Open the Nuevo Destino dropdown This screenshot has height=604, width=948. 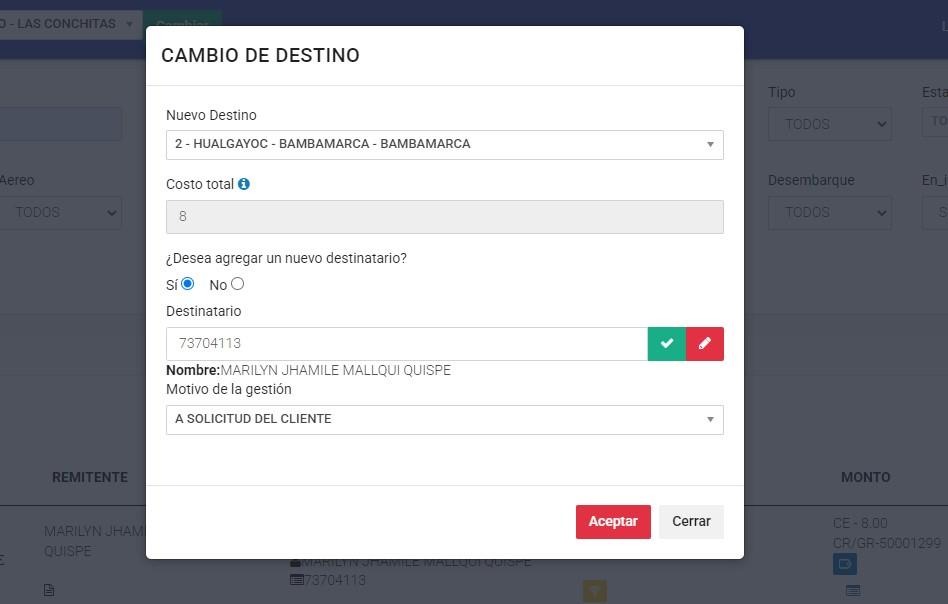coord(444,144)
